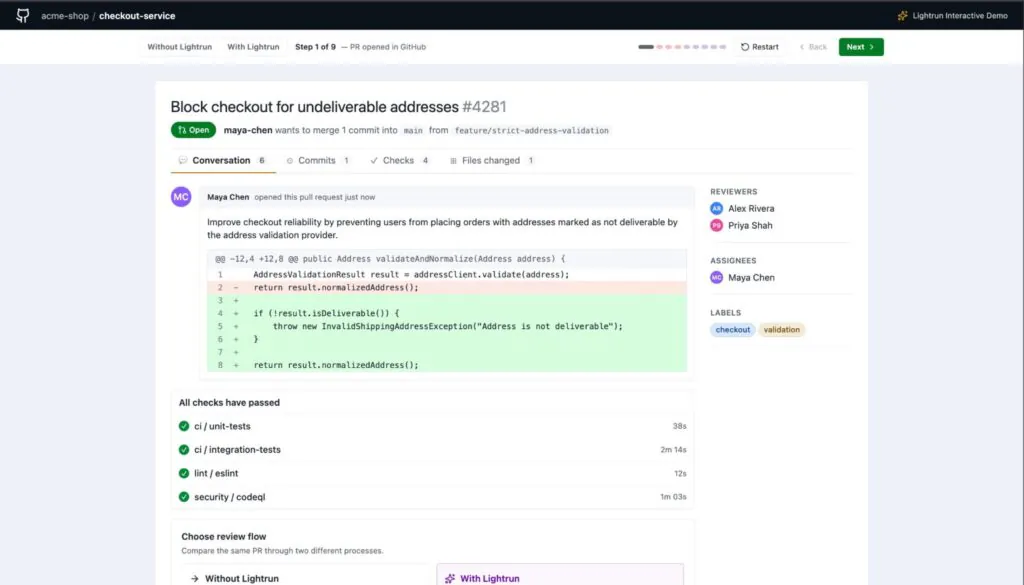Open the checkout-service repository link
The width and height of the screenshot is (1024, 585).
tap(137, 16)
